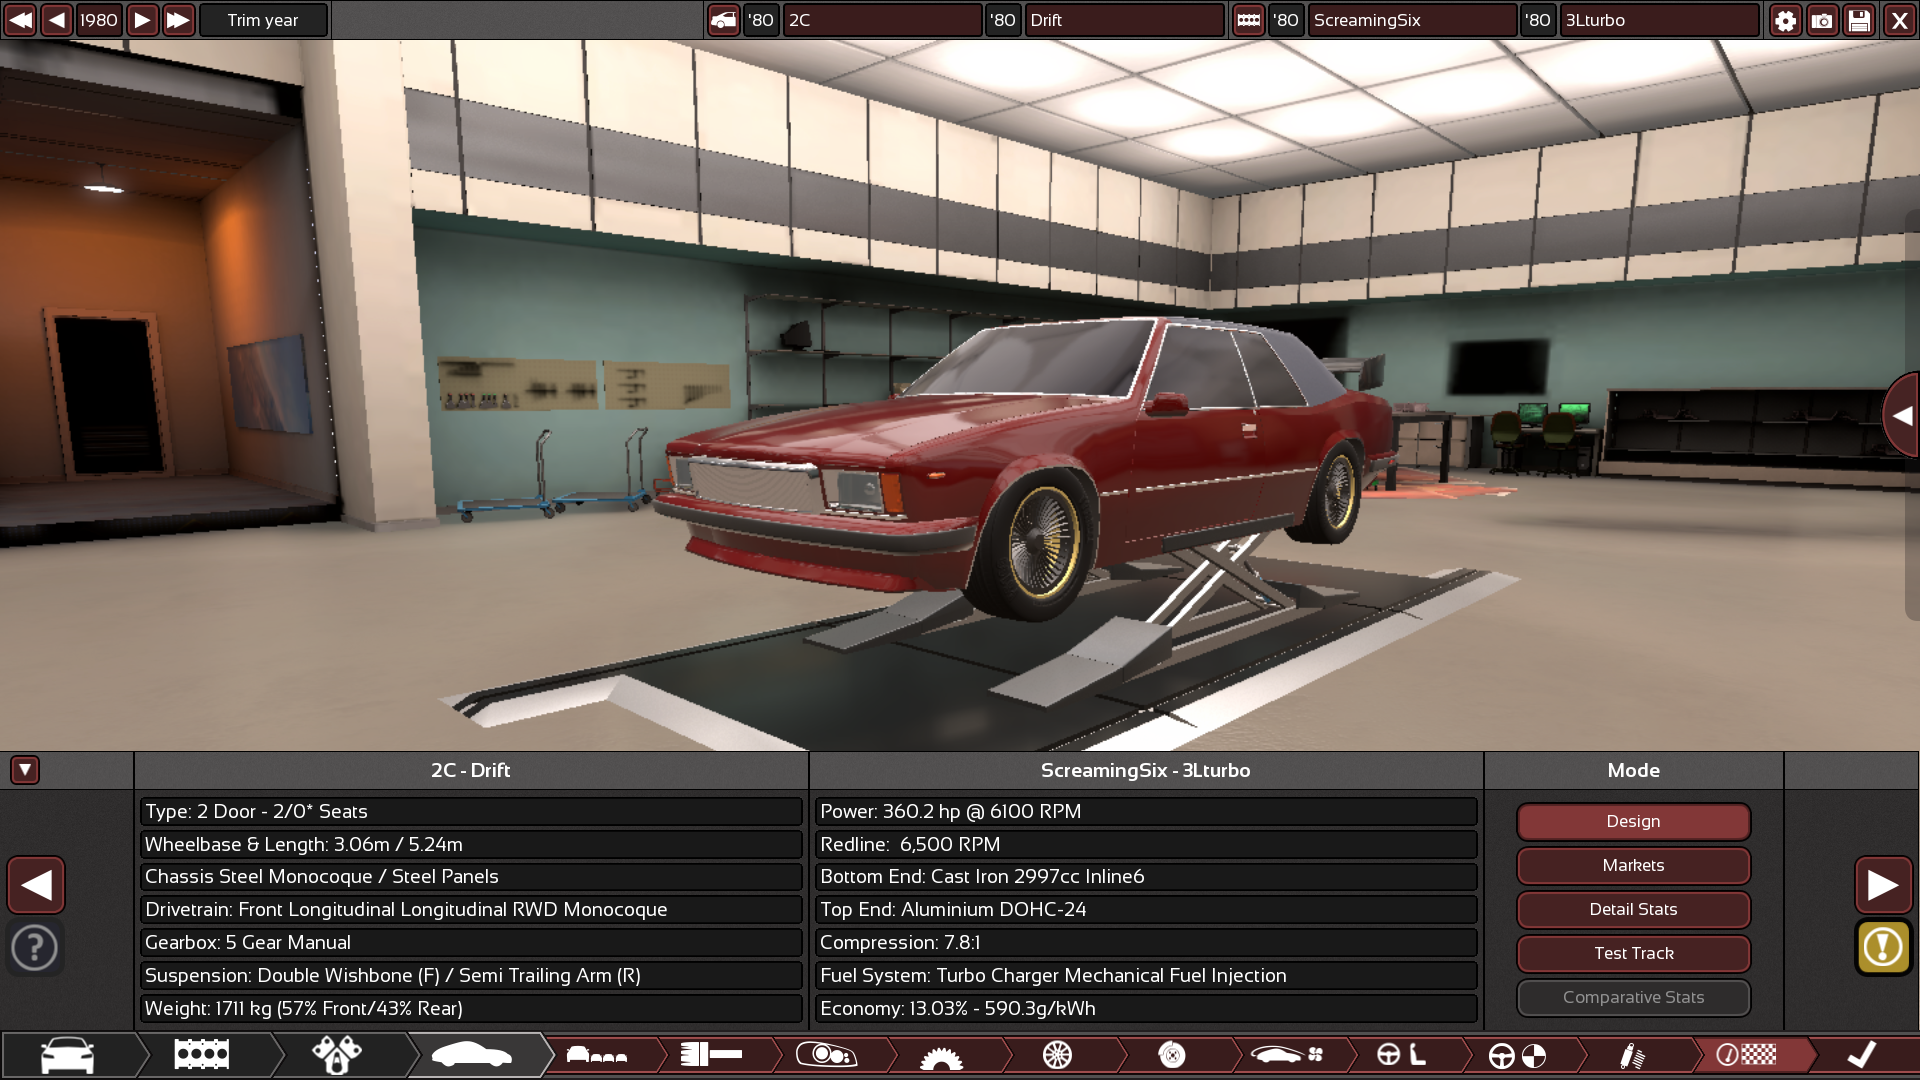The height and width of the screenshot is (1080, 1920).
Task: Edit the 3Lturbo variant name field
Action: 1659,20
